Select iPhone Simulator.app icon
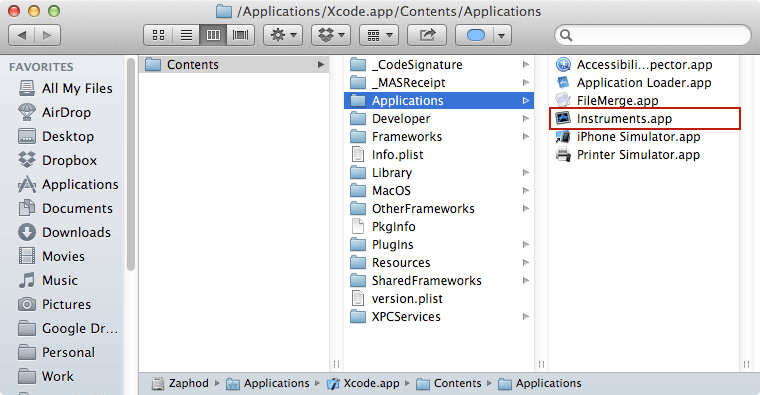The image size is (760, 395). point(563,137)
